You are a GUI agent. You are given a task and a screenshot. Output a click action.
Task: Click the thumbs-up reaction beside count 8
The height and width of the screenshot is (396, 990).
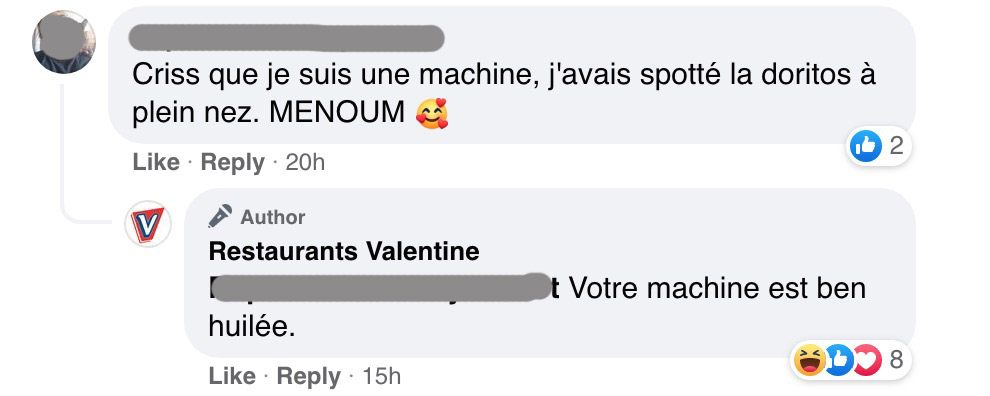pos(839,360)
